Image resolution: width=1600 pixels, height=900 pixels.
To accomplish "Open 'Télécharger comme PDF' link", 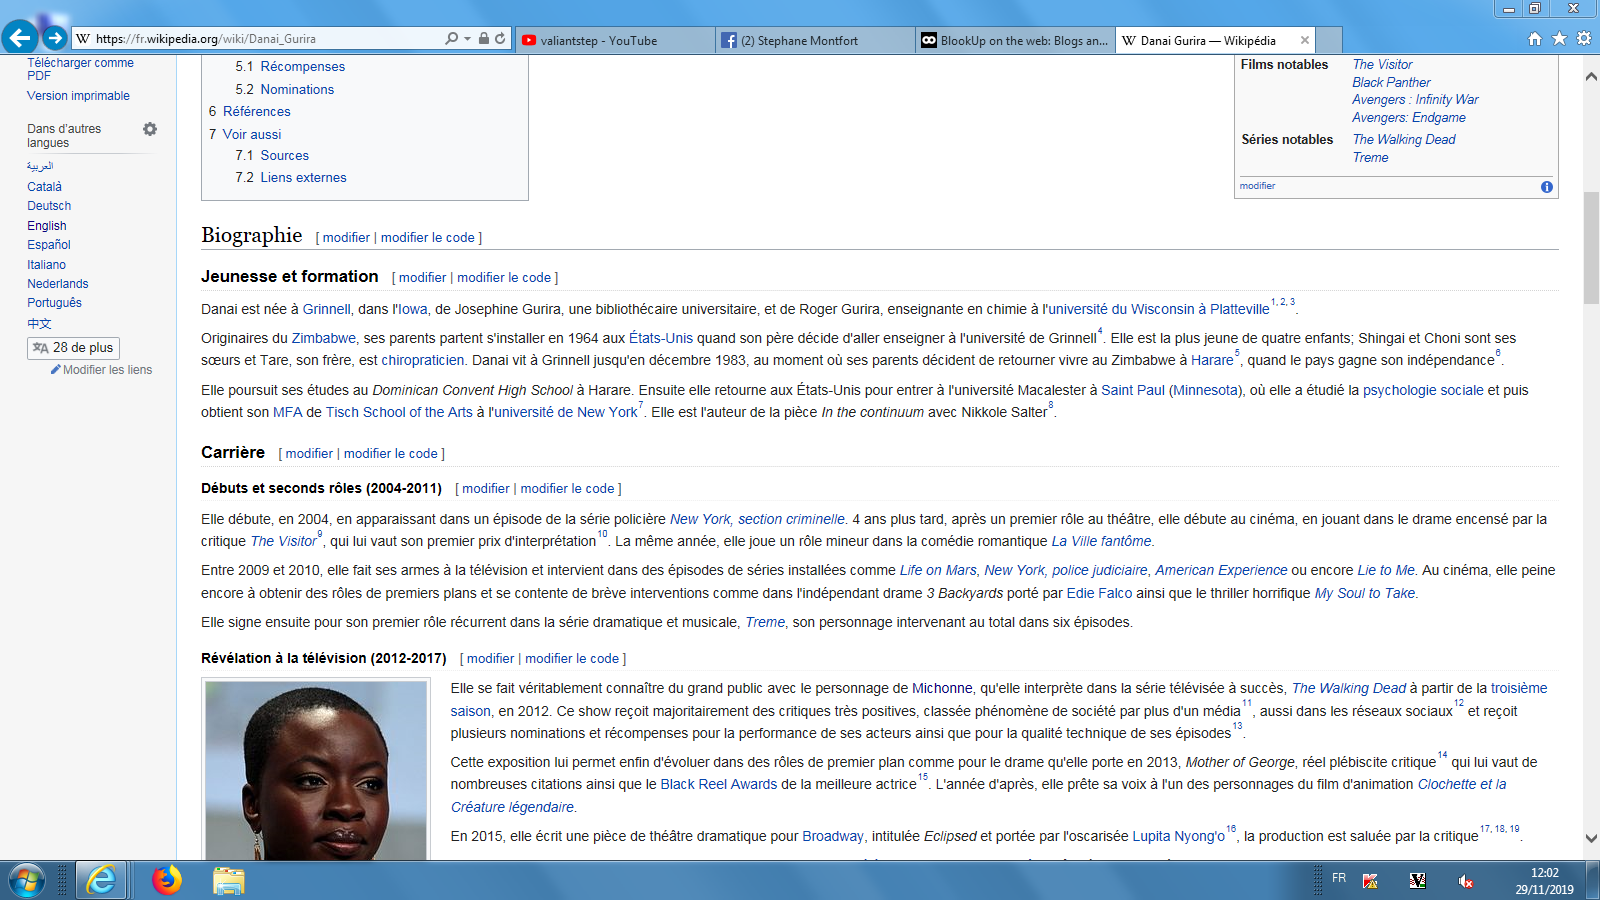I will (x=80, y=69).
